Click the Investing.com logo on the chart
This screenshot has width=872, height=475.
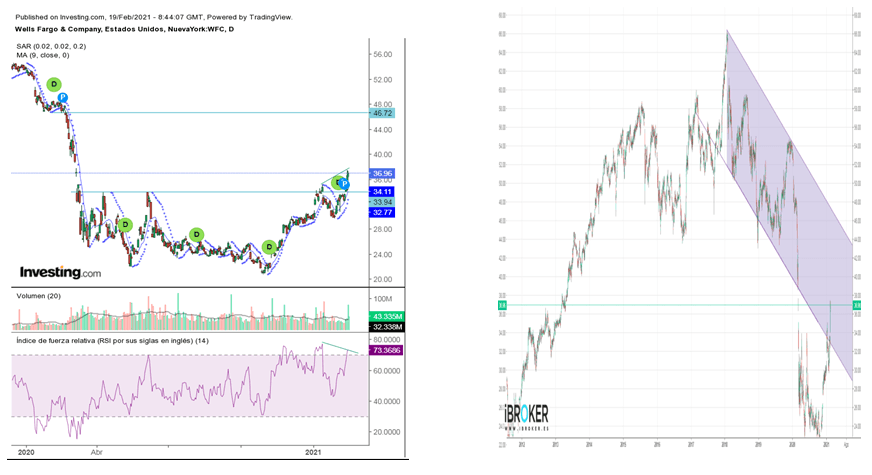click(x=60, y=272)
